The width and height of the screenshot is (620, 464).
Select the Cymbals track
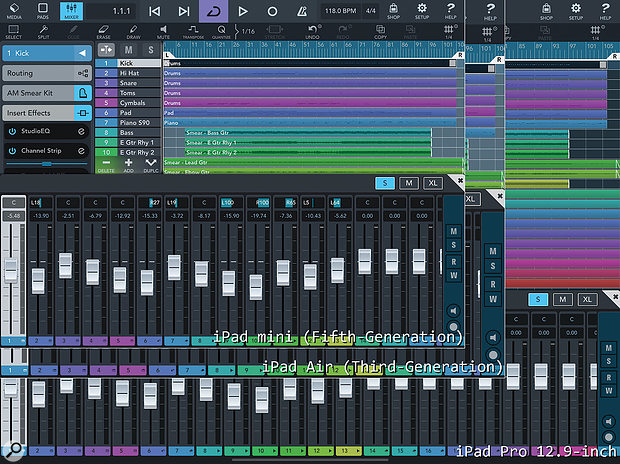(x=128, y=103)
